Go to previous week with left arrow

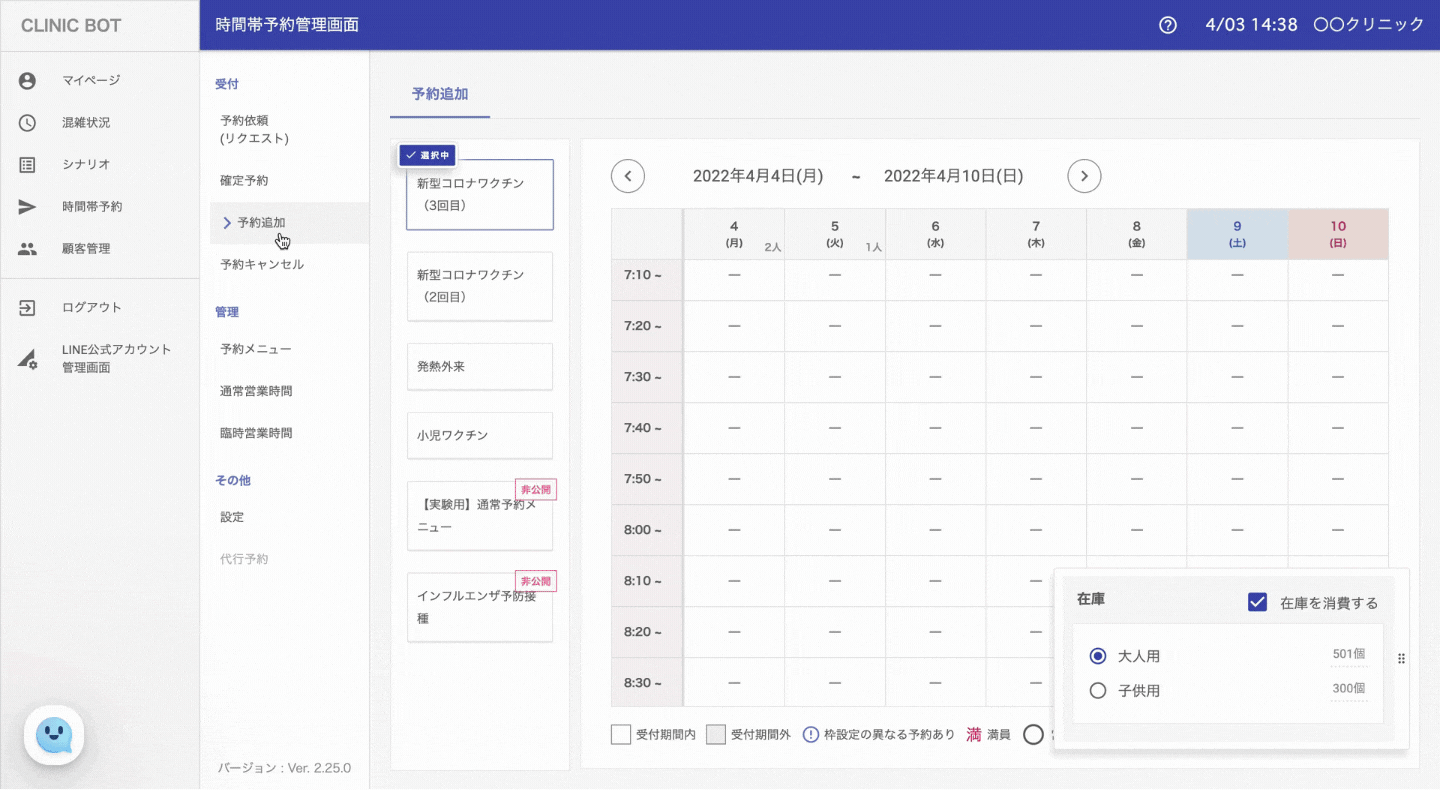[628, 176]
